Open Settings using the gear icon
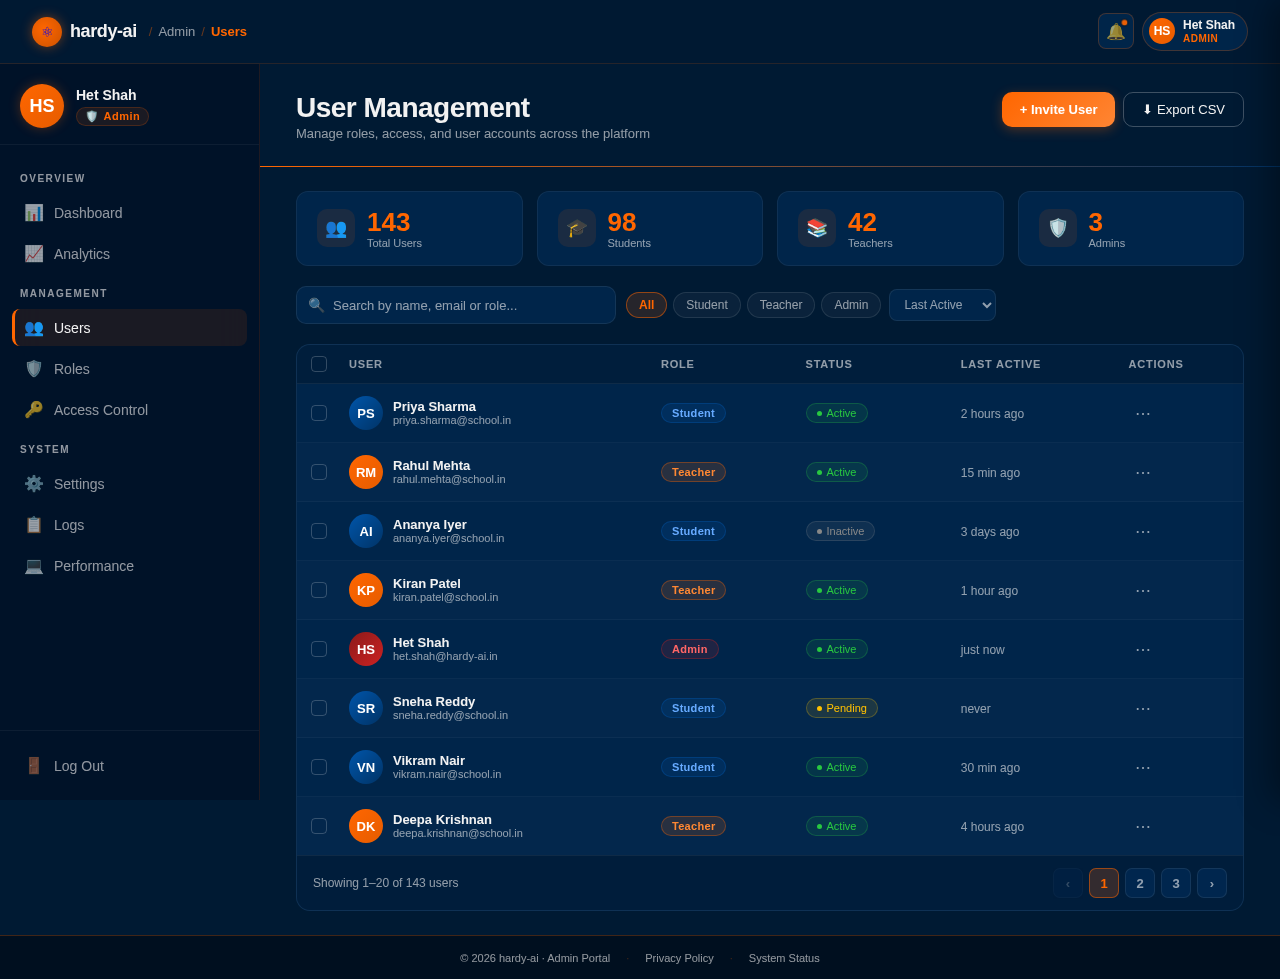Viewport: 1280px width, 979px height. tap(33, 483)
